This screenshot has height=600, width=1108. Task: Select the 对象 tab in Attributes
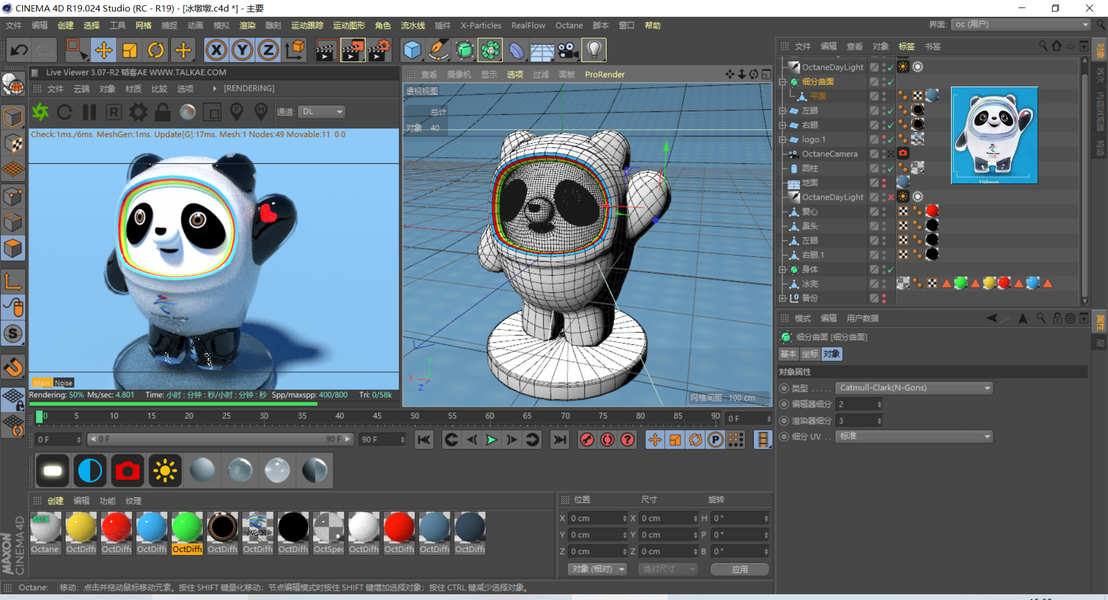point(832,354)
